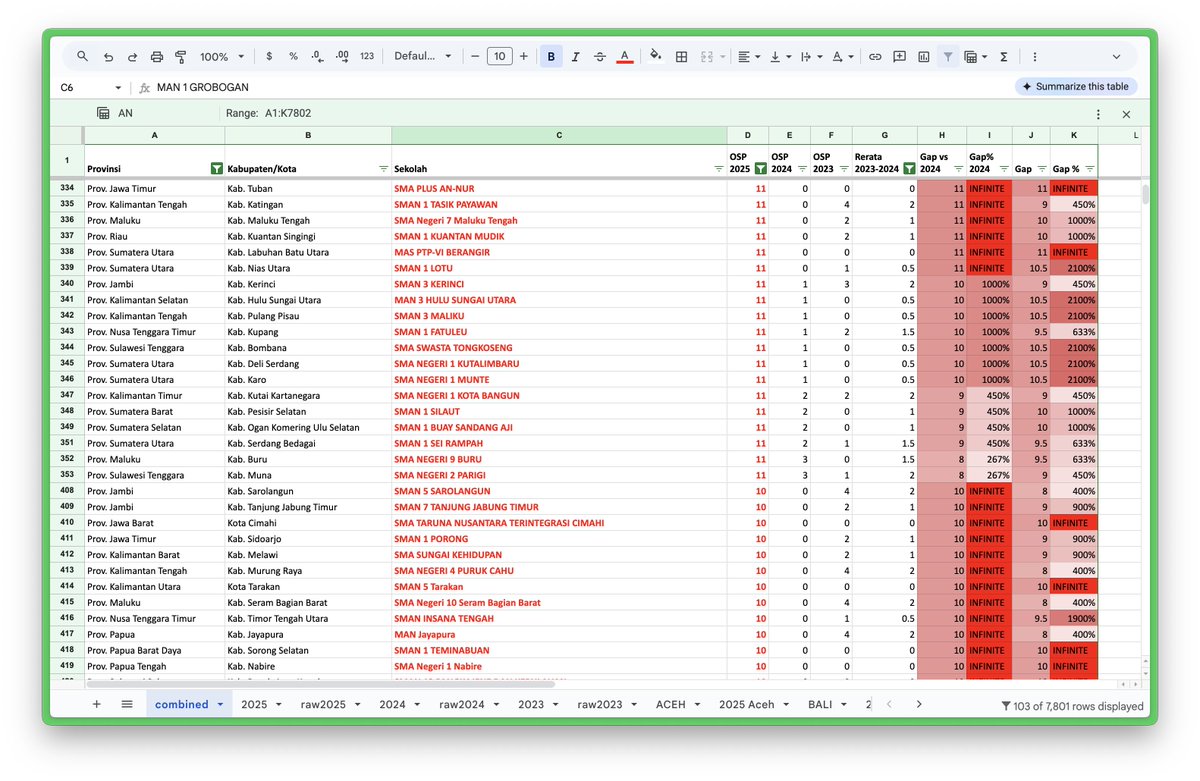
Task: Click row header 340
Action: 67,284
